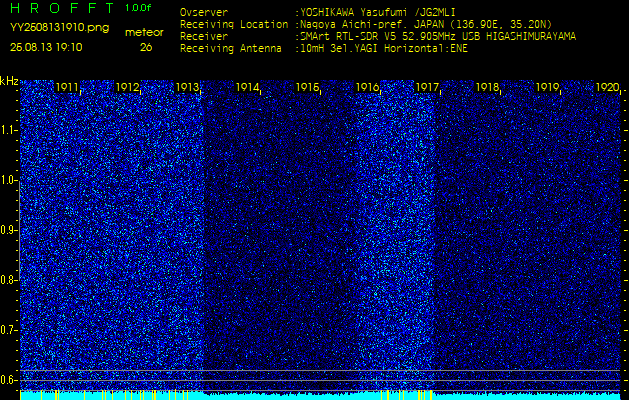The image size is (629, 400).
Task: Click the 0.6 frequency axis label
Action: [8, 380]
